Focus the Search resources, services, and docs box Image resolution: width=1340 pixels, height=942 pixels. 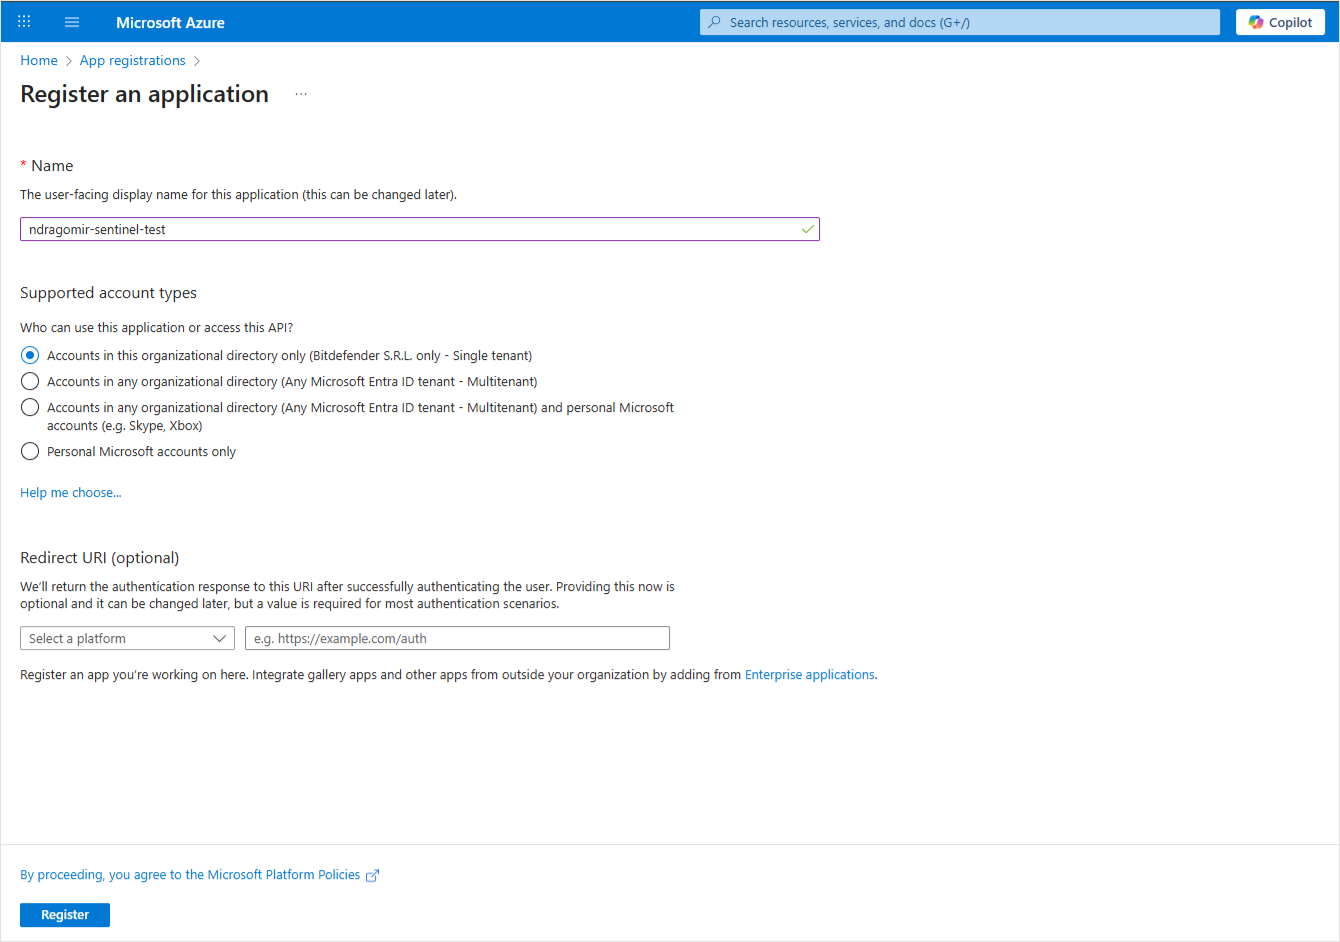click(x=960, y=22)
